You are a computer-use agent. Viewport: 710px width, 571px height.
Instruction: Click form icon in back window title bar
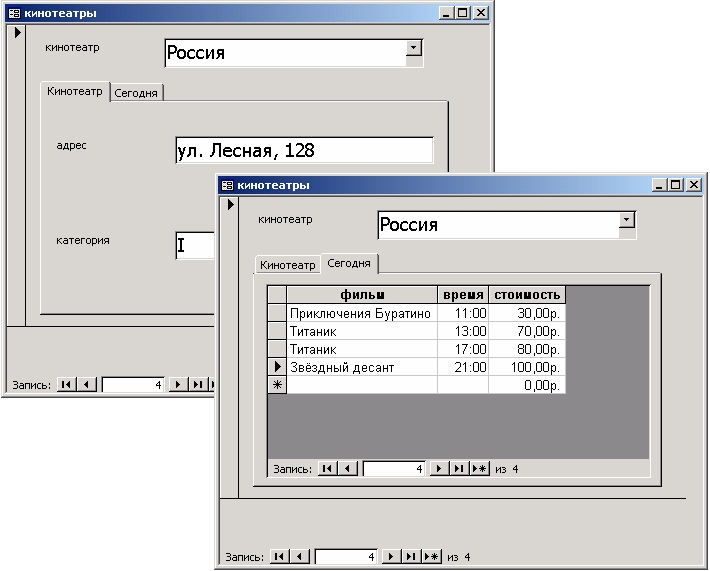pyautogui.click(x=14, y=13)
